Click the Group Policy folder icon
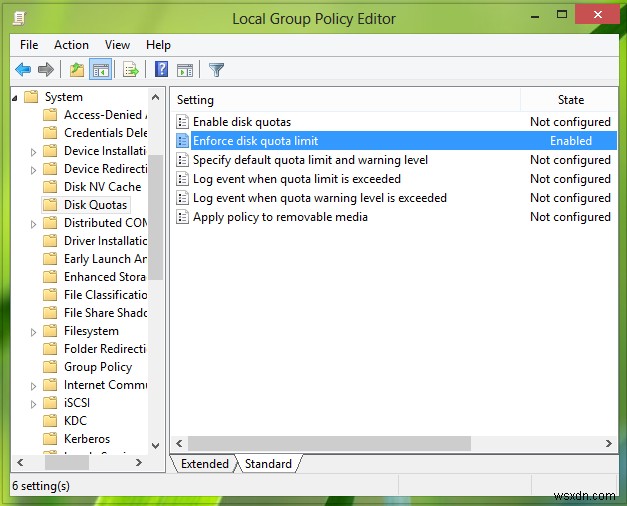 click(50, 367)
